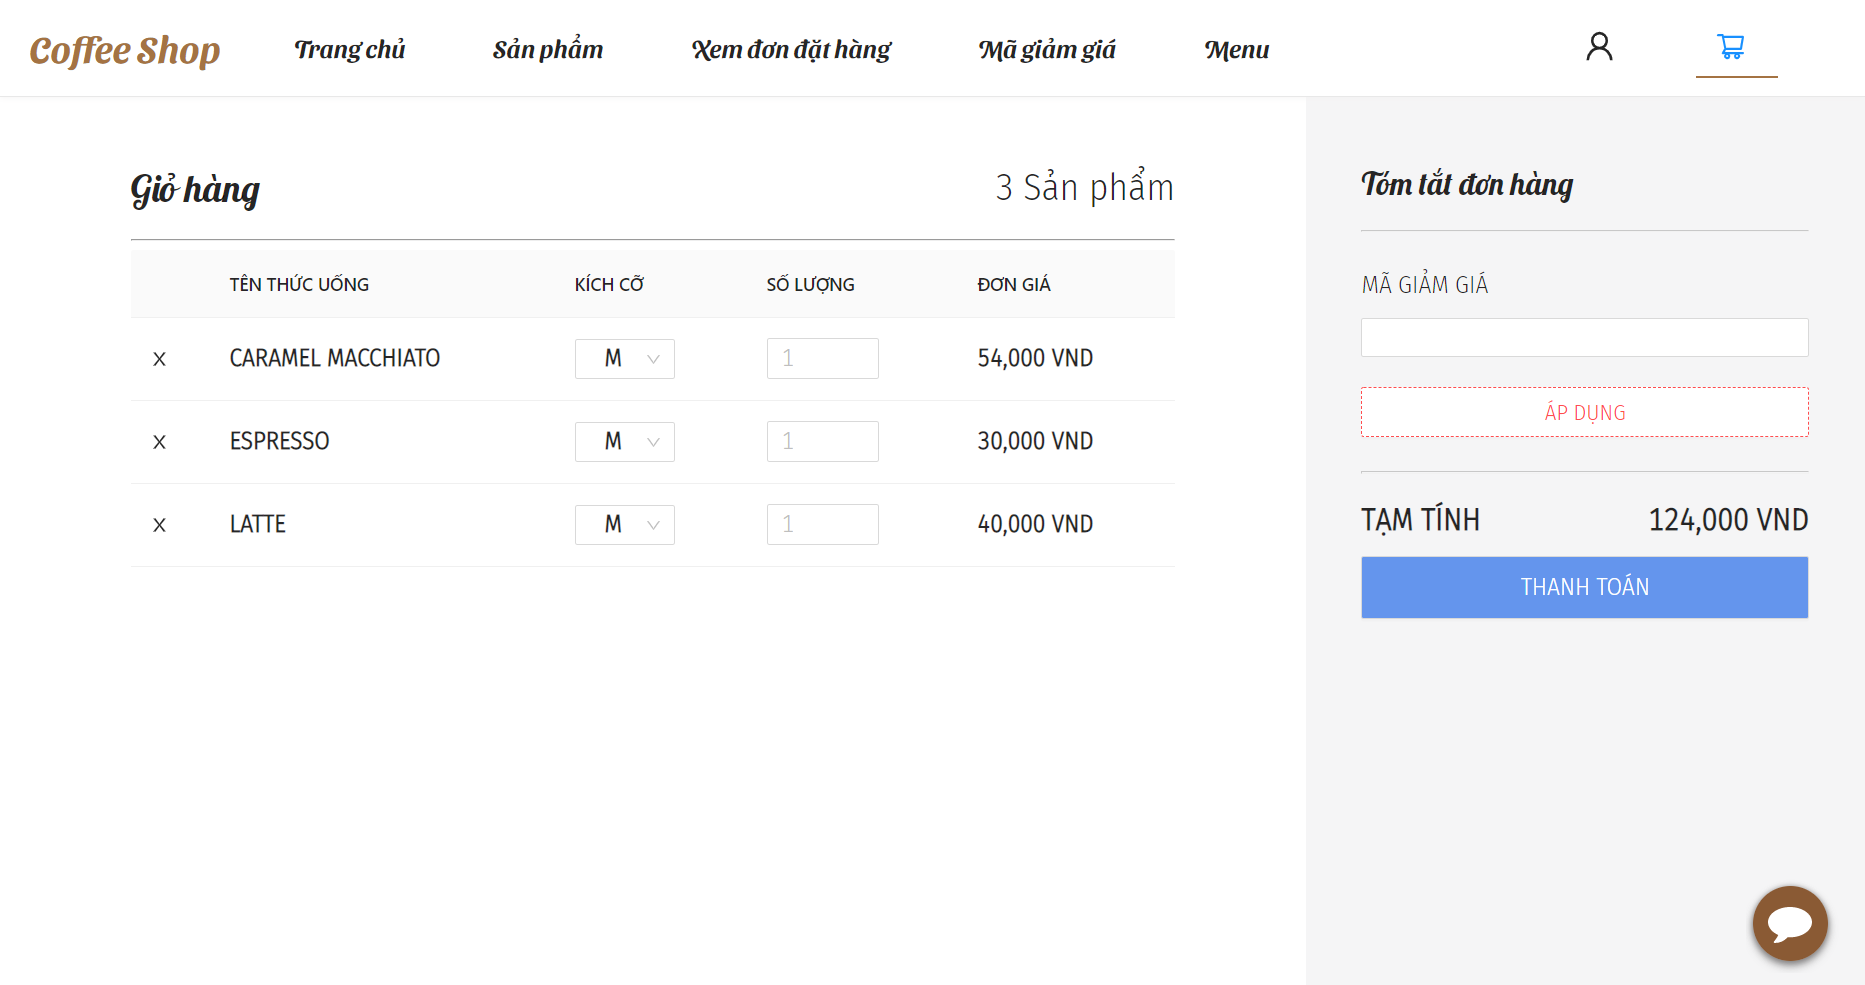Open size dropdown for Caramel Macchiato

[x=625, y=359]
